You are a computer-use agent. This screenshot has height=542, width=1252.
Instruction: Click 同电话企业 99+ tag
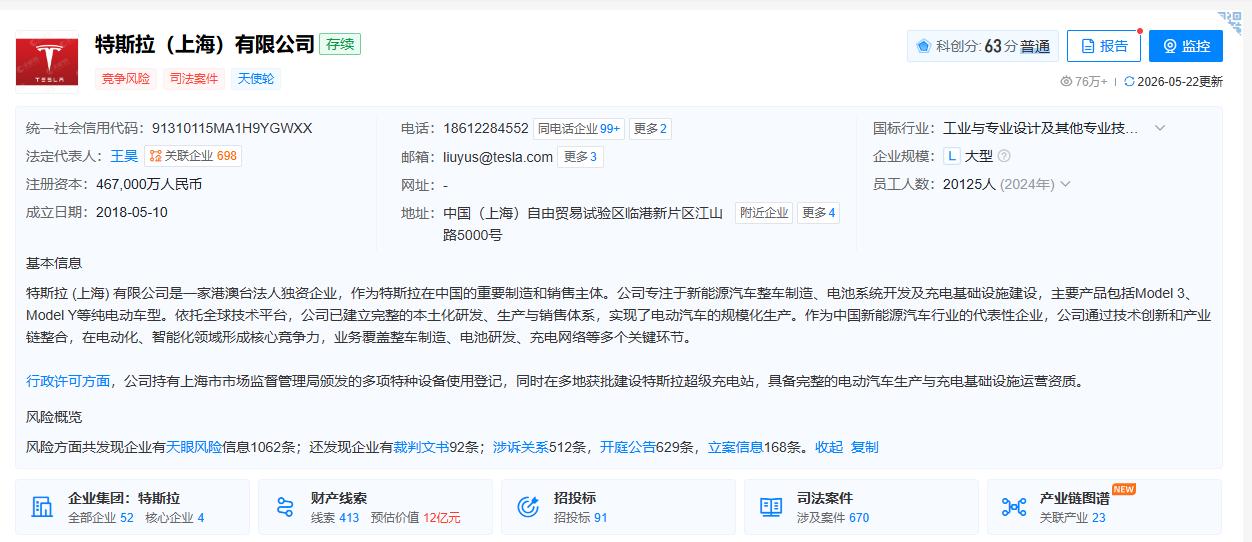tap(579, 128)
